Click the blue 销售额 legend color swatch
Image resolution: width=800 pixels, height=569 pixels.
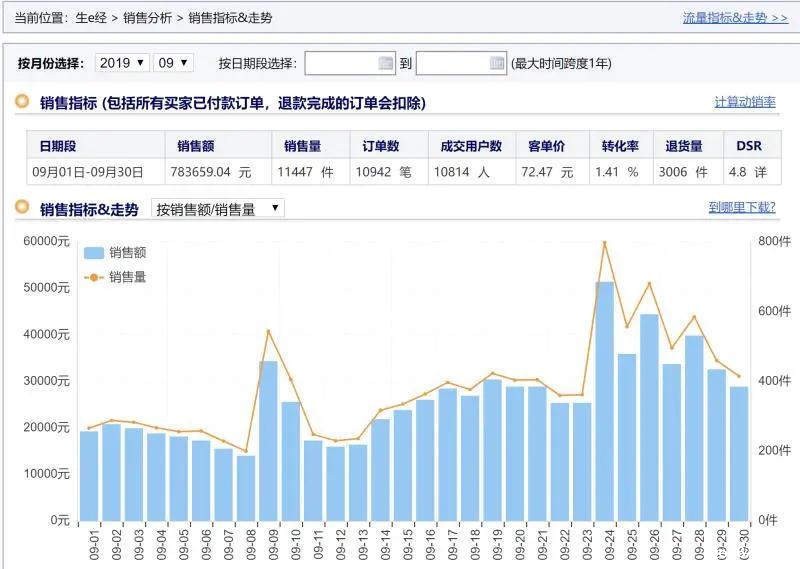(x=94, y=254)
